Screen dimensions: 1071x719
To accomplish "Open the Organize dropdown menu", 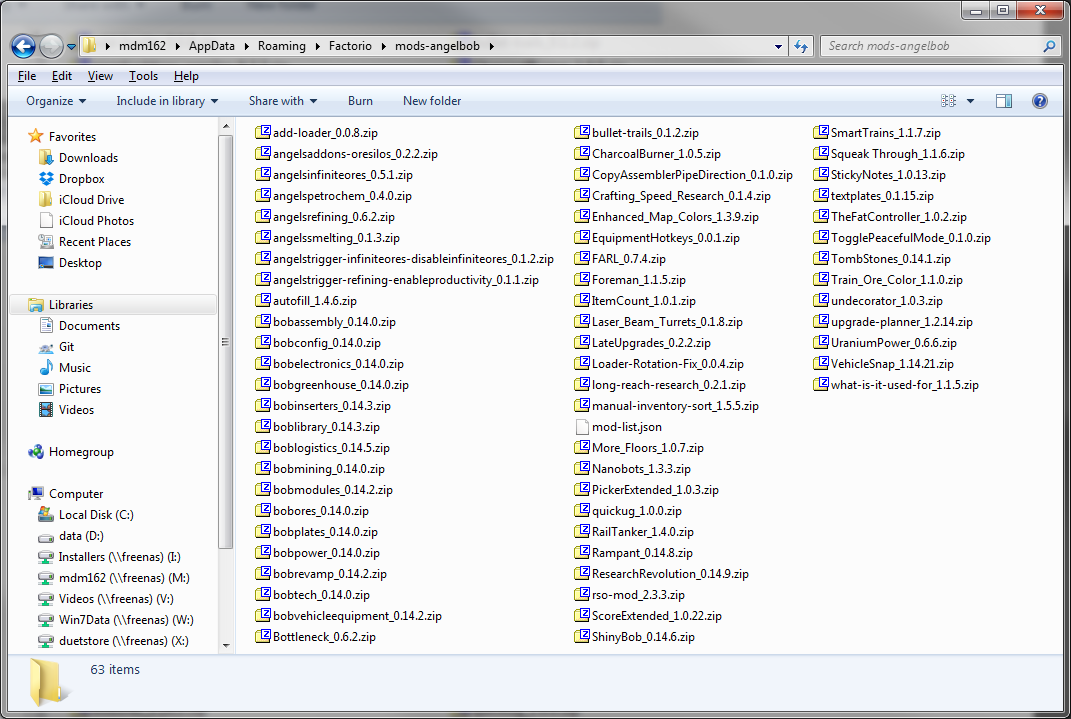I will pyautogui.click(x=56, y=101).
